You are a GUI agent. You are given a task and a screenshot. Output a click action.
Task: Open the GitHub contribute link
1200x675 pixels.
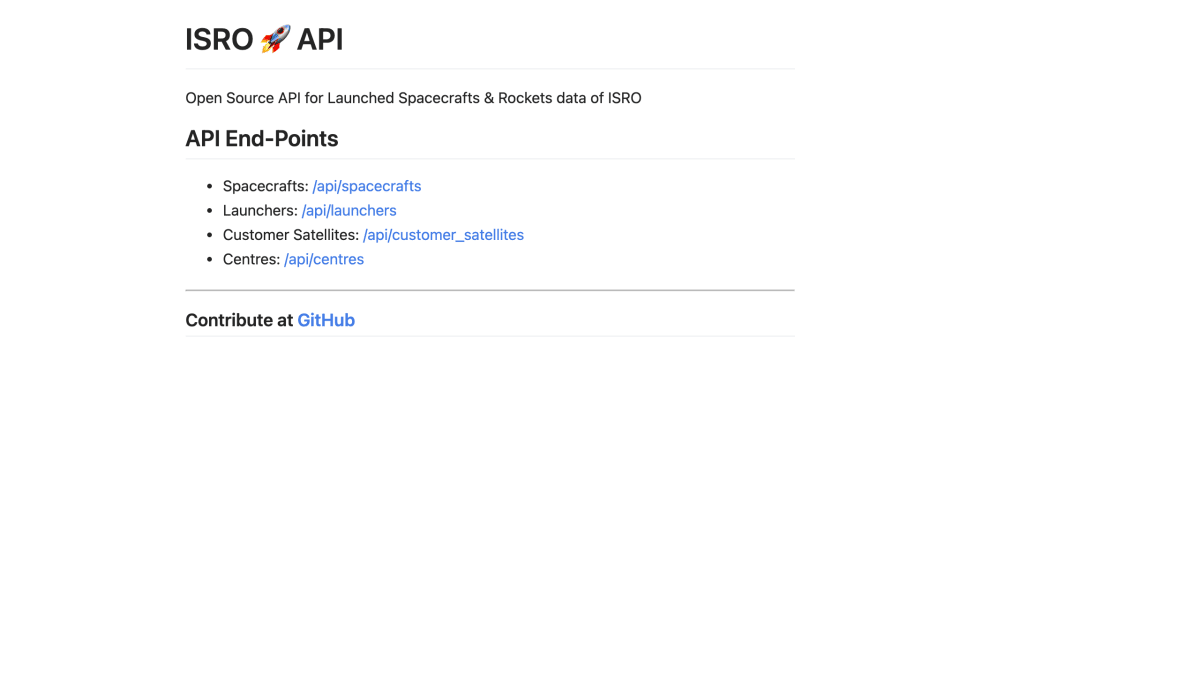(x=326, y=320)
